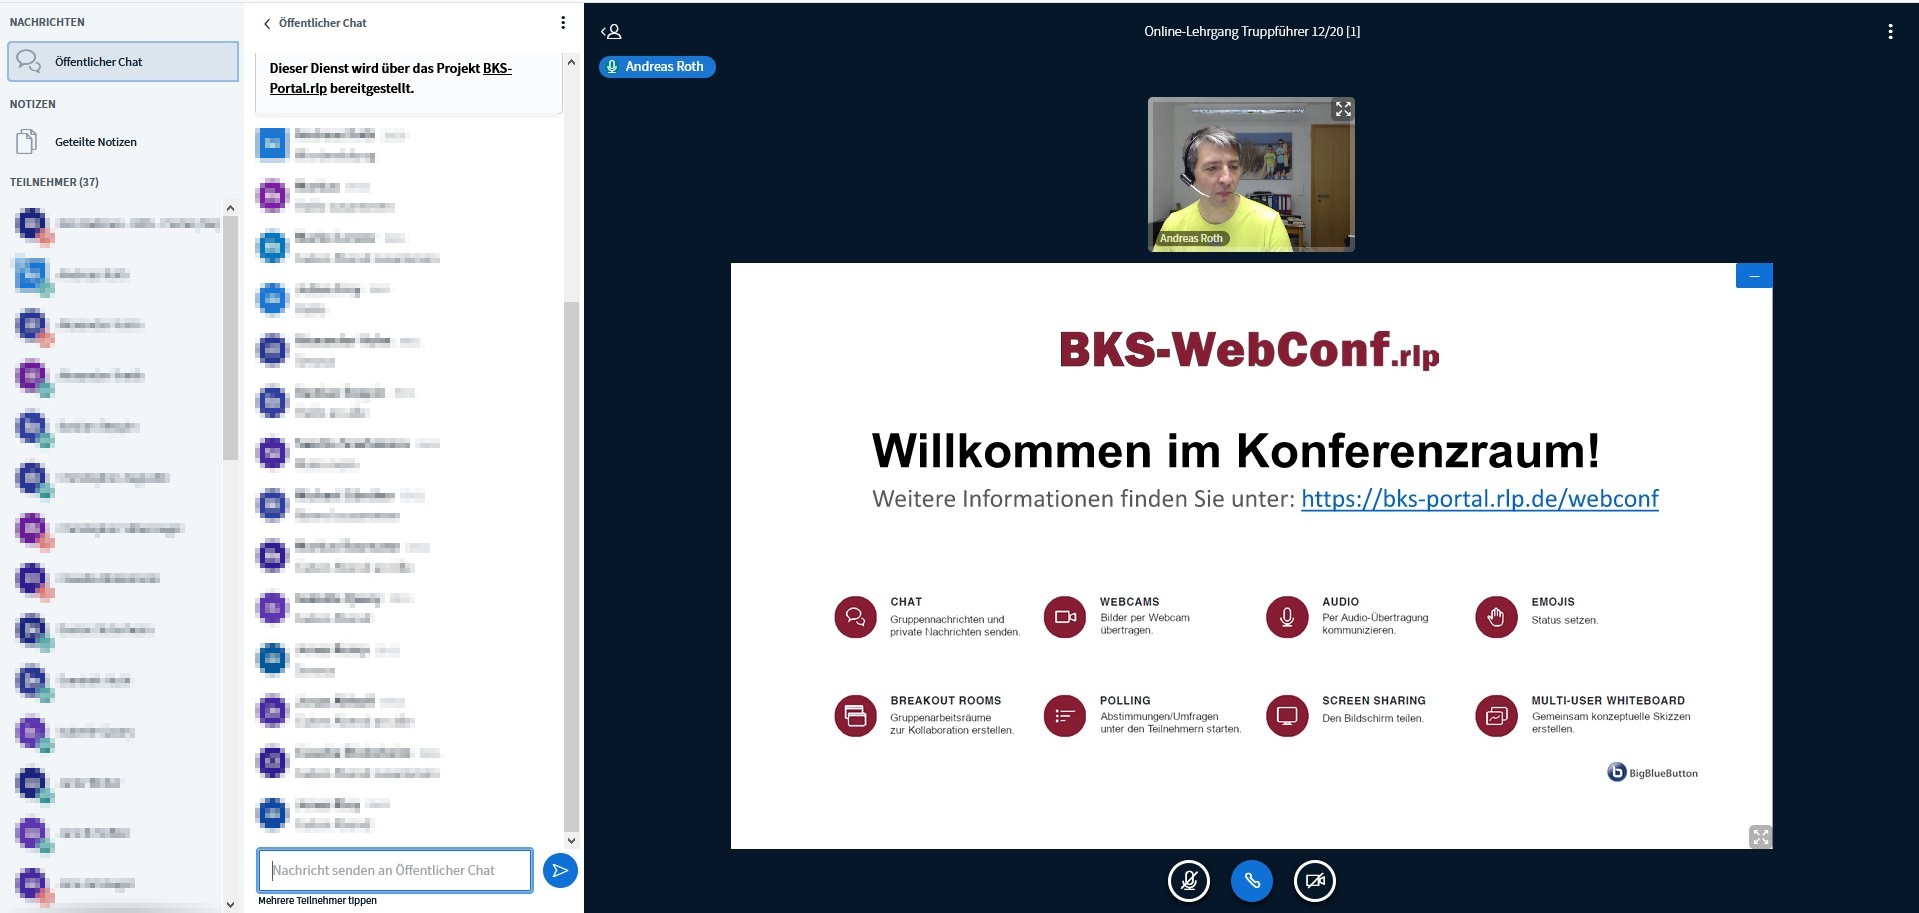1919x913 pixels.
Task: Leave audio with the phone button
Action: [1251, 881]
